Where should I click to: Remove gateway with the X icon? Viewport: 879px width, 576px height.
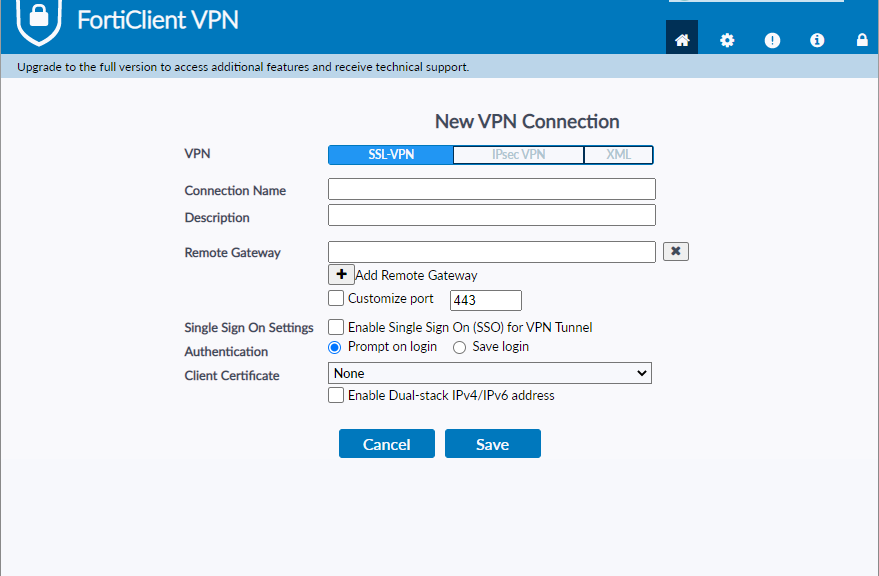pos(676,251)
